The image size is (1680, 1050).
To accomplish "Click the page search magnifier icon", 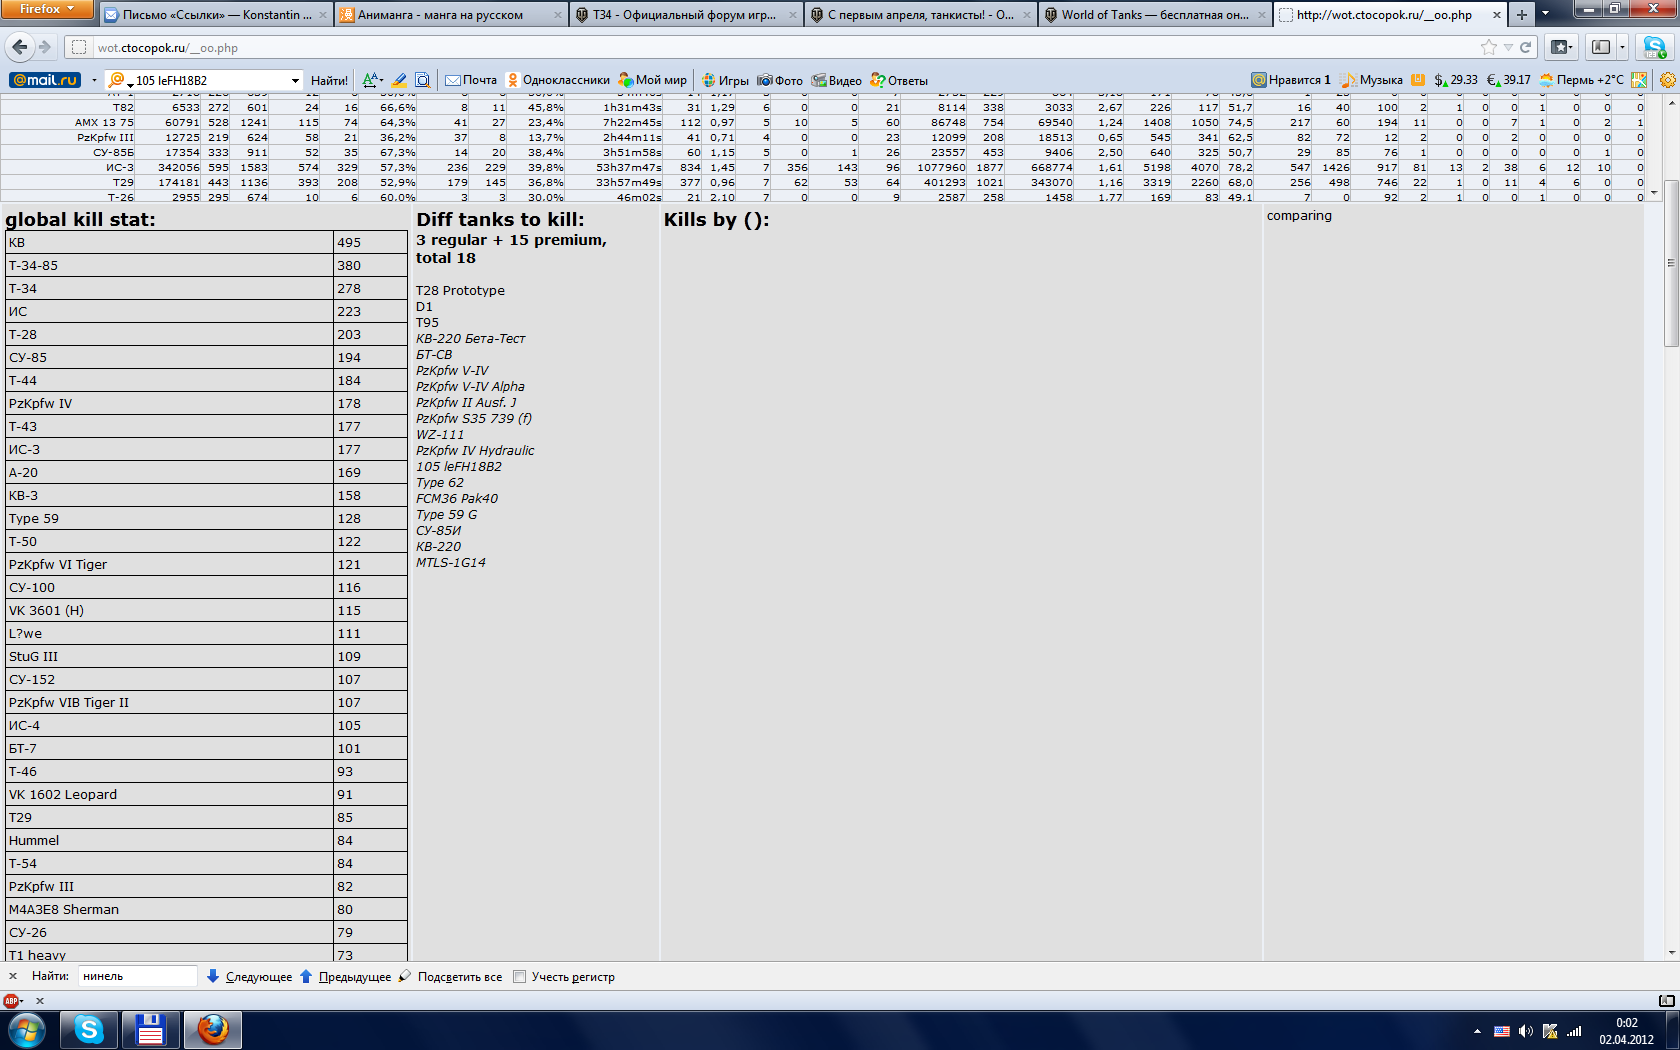I will [x=422, y=80].
